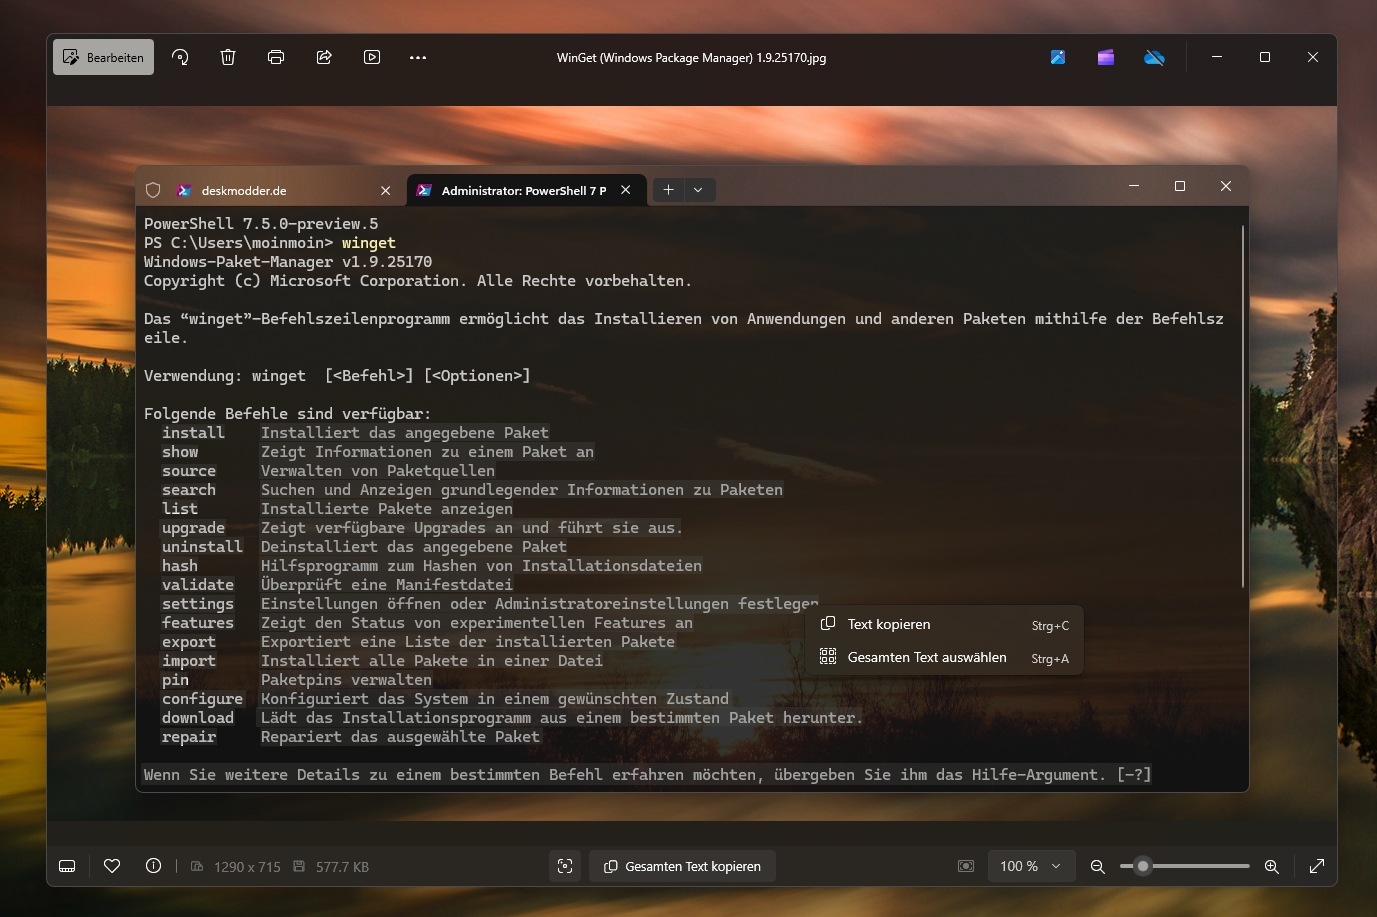Click Gesamten Text kopieren button
The width and height of the screenshot is (1377, 917).
tap(682, 866)
